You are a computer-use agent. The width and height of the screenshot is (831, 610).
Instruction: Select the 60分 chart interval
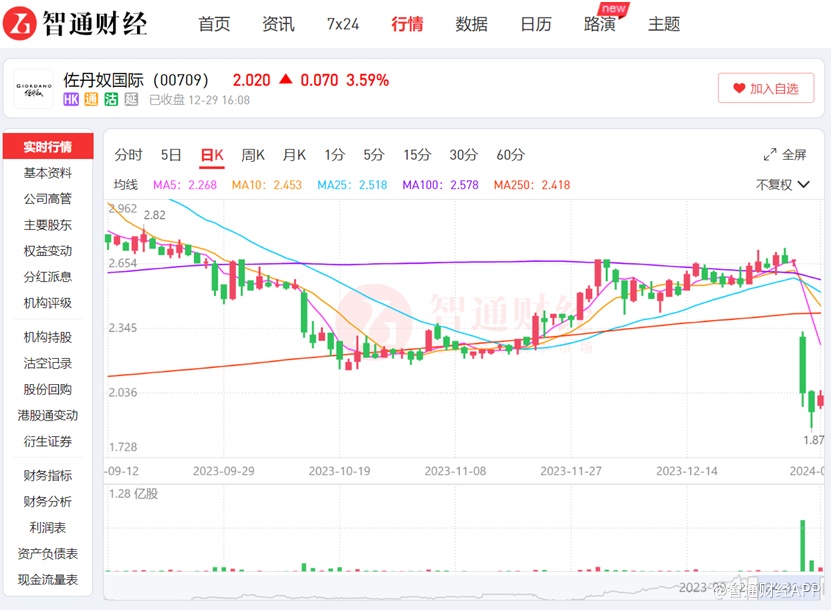[510, 155]
